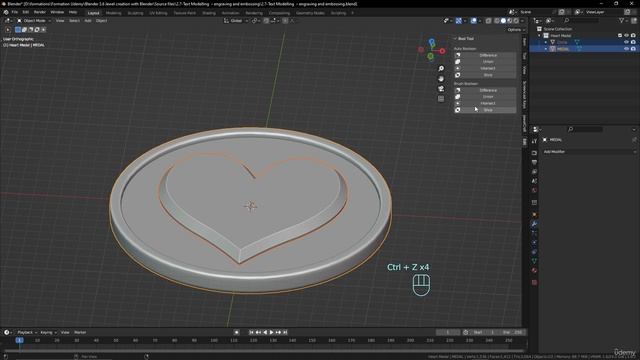
Task: Open the viewport Object menu
Action: point(102,21)
